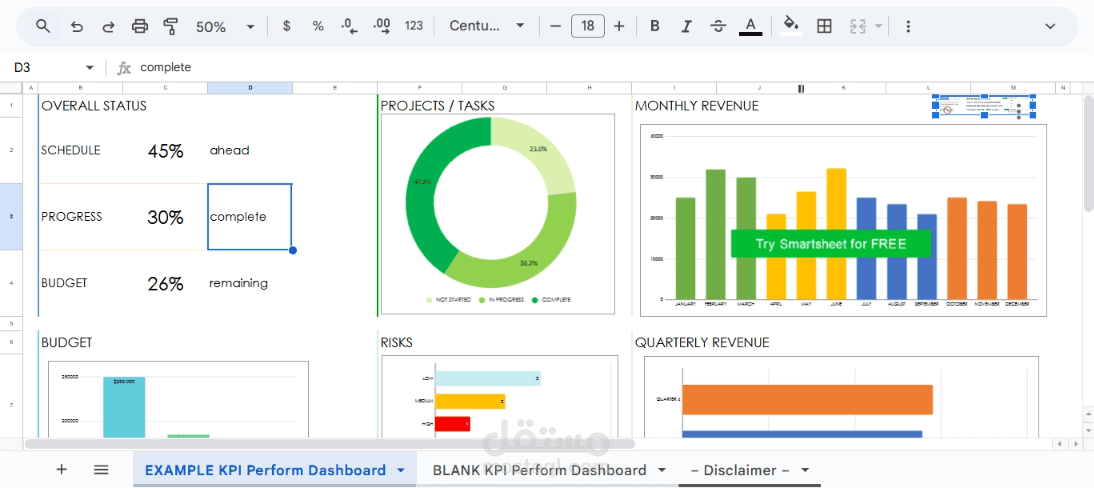The width and height of the screenshot is (1094, 488).
Task: Switch to BLANK KPI Perform Dashboard tab
Action: pyautogui.click(x=539, y=470)
